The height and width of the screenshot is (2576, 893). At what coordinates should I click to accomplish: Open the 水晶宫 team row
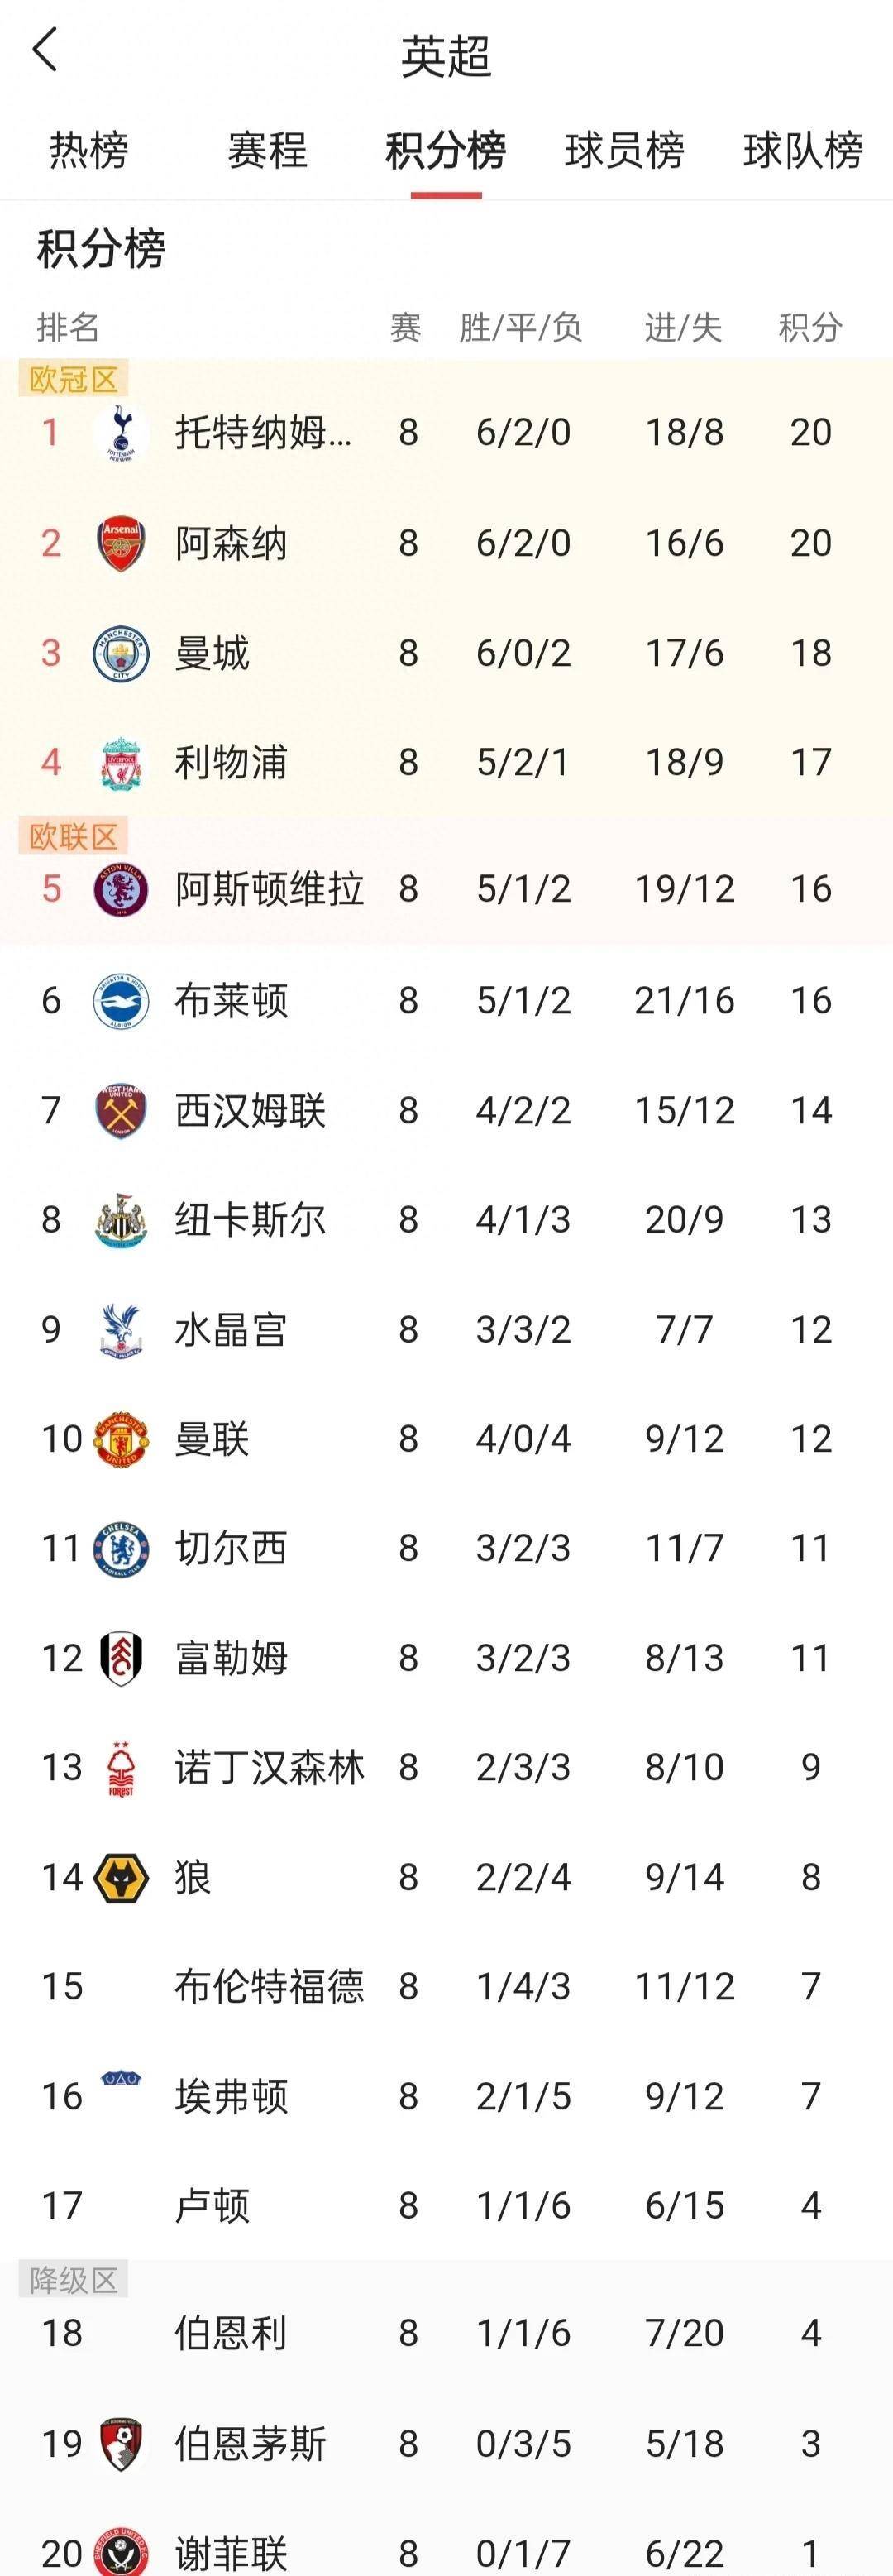point(446,1330)
